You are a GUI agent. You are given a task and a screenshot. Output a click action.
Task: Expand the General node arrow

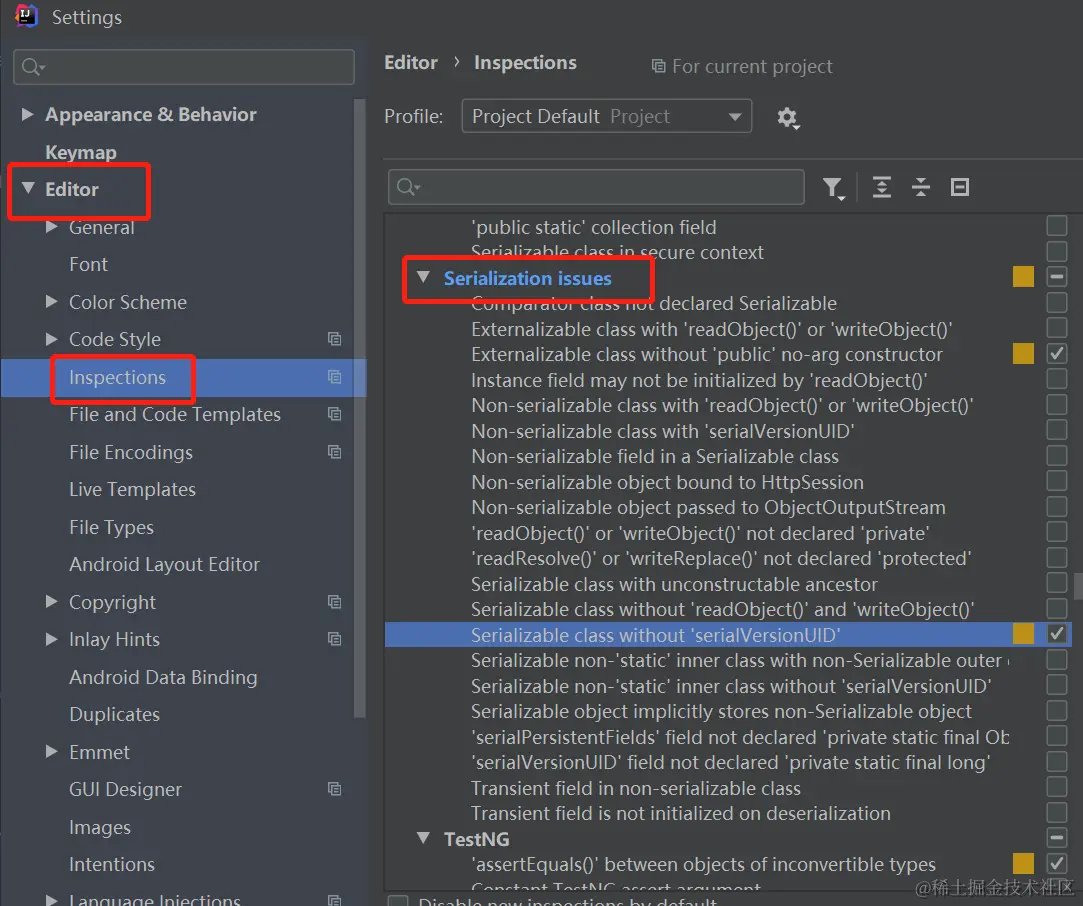pos(51,226)
